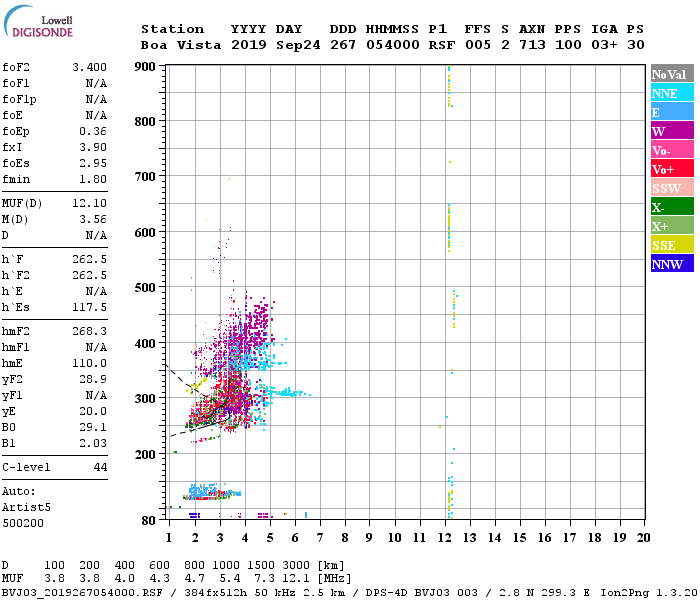
Task: Click the C-level value 44
Action: pos(100,467)
